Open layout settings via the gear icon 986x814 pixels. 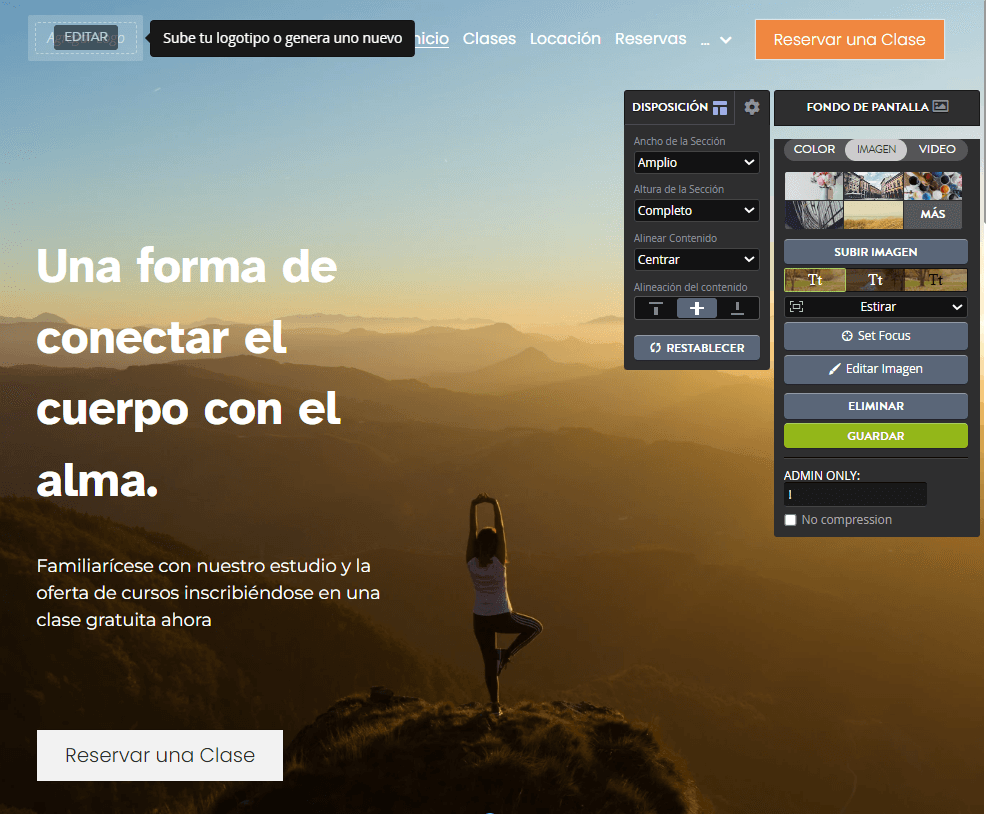click(751, 107)
